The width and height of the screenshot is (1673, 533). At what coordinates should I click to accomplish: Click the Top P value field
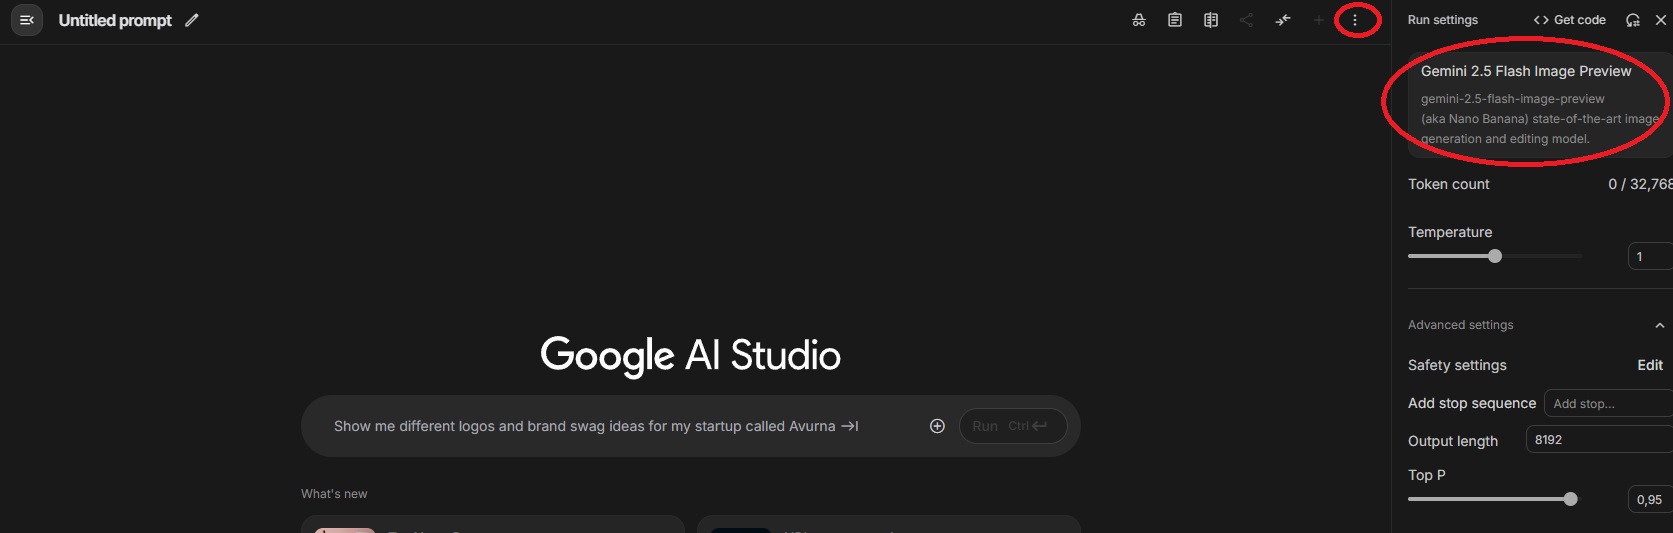point(1650,500)
